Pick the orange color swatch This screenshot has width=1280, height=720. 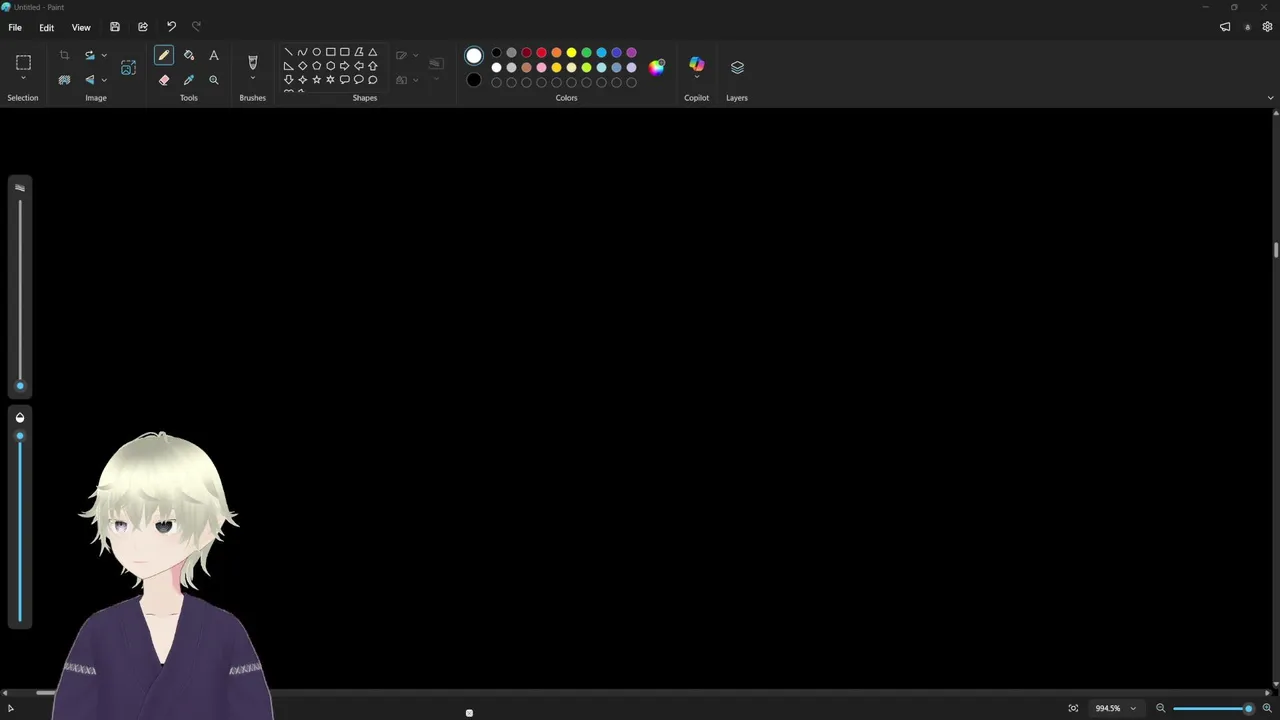pyautogui.click(x=556, y=52)
